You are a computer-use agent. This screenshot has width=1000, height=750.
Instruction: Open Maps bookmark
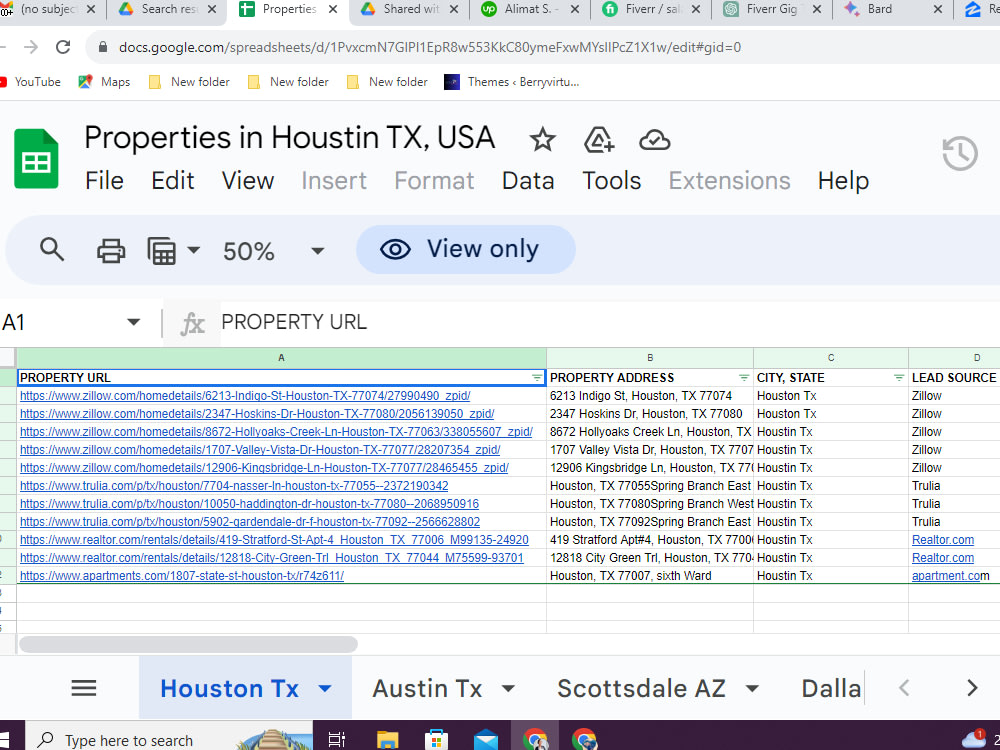(104, 82)
